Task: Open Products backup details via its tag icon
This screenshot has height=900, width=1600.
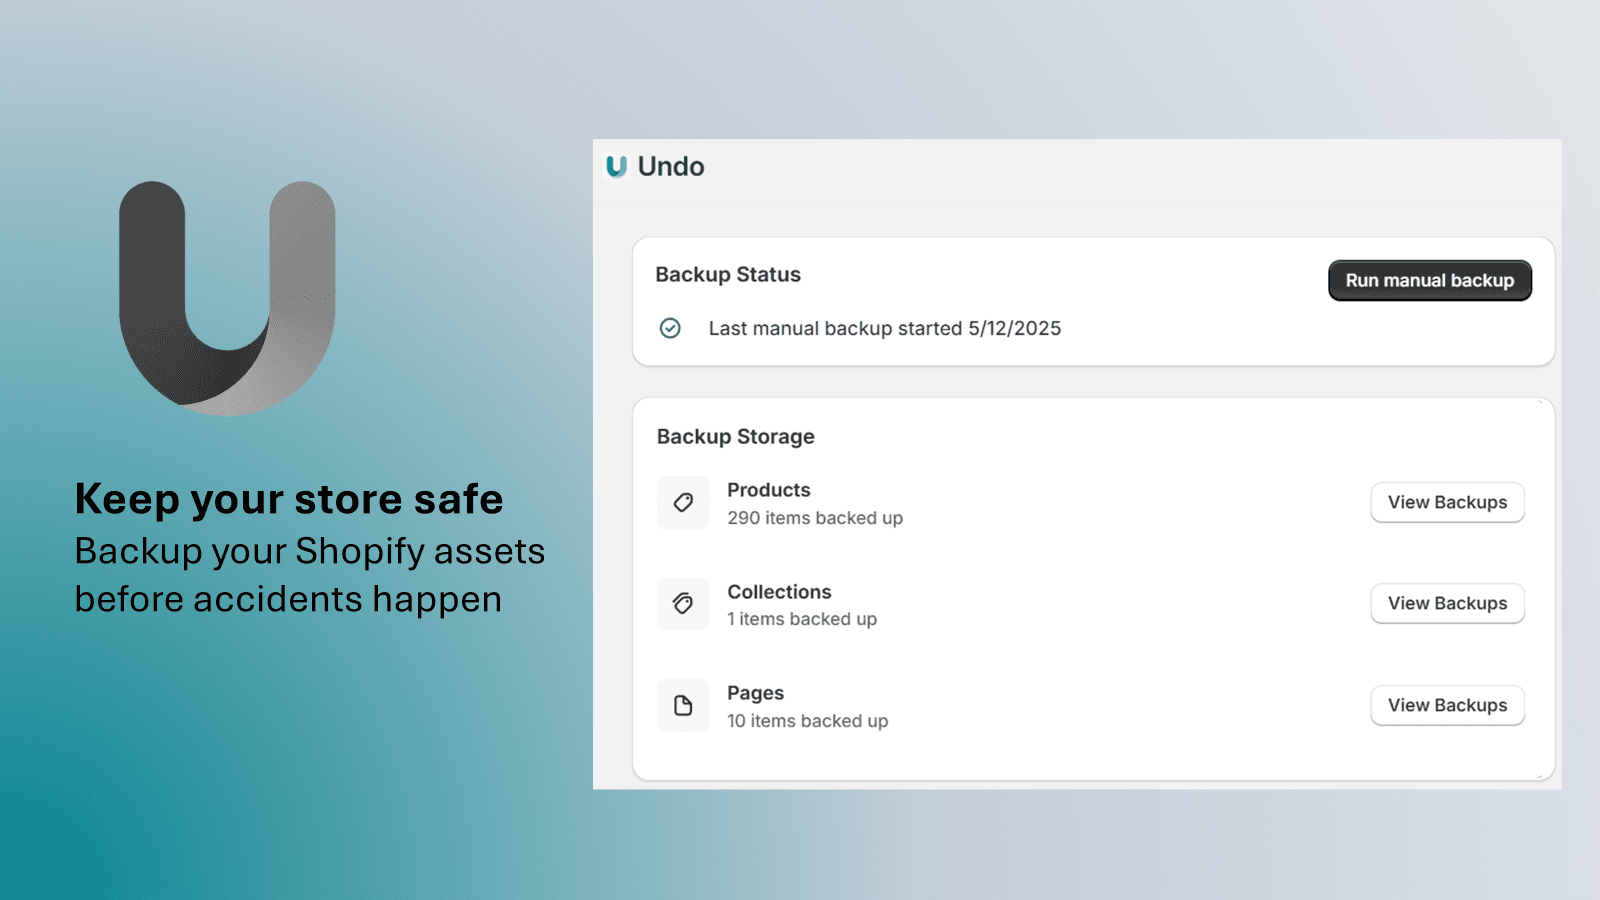Action: pyautogui.click(x=683, y=502)
